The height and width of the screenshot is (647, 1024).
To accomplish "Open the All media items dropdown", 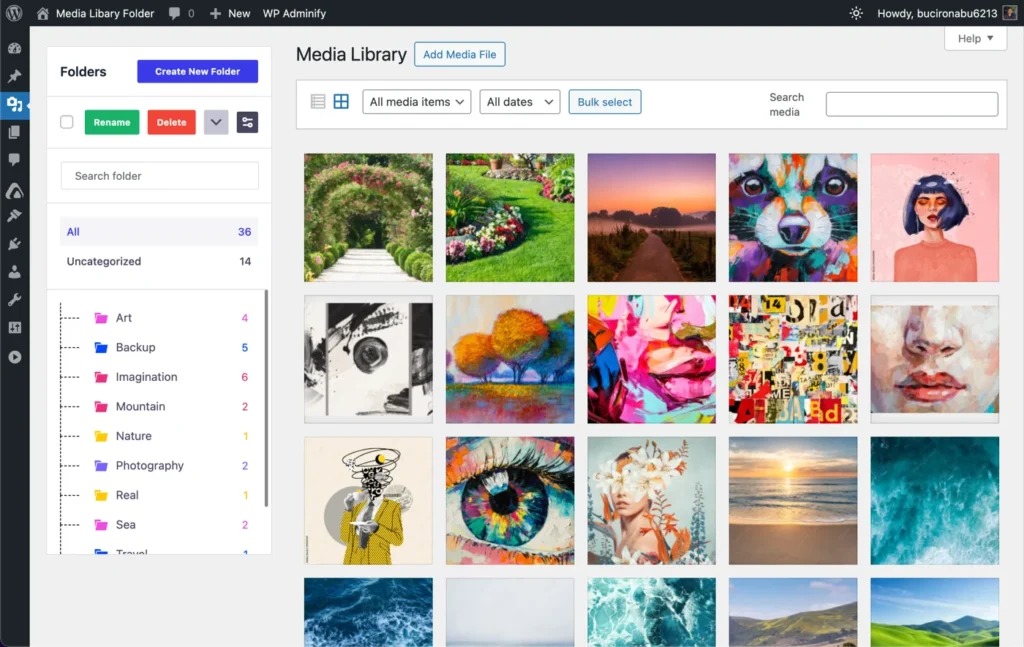I will pyautogui.click(x=417, y=102).
